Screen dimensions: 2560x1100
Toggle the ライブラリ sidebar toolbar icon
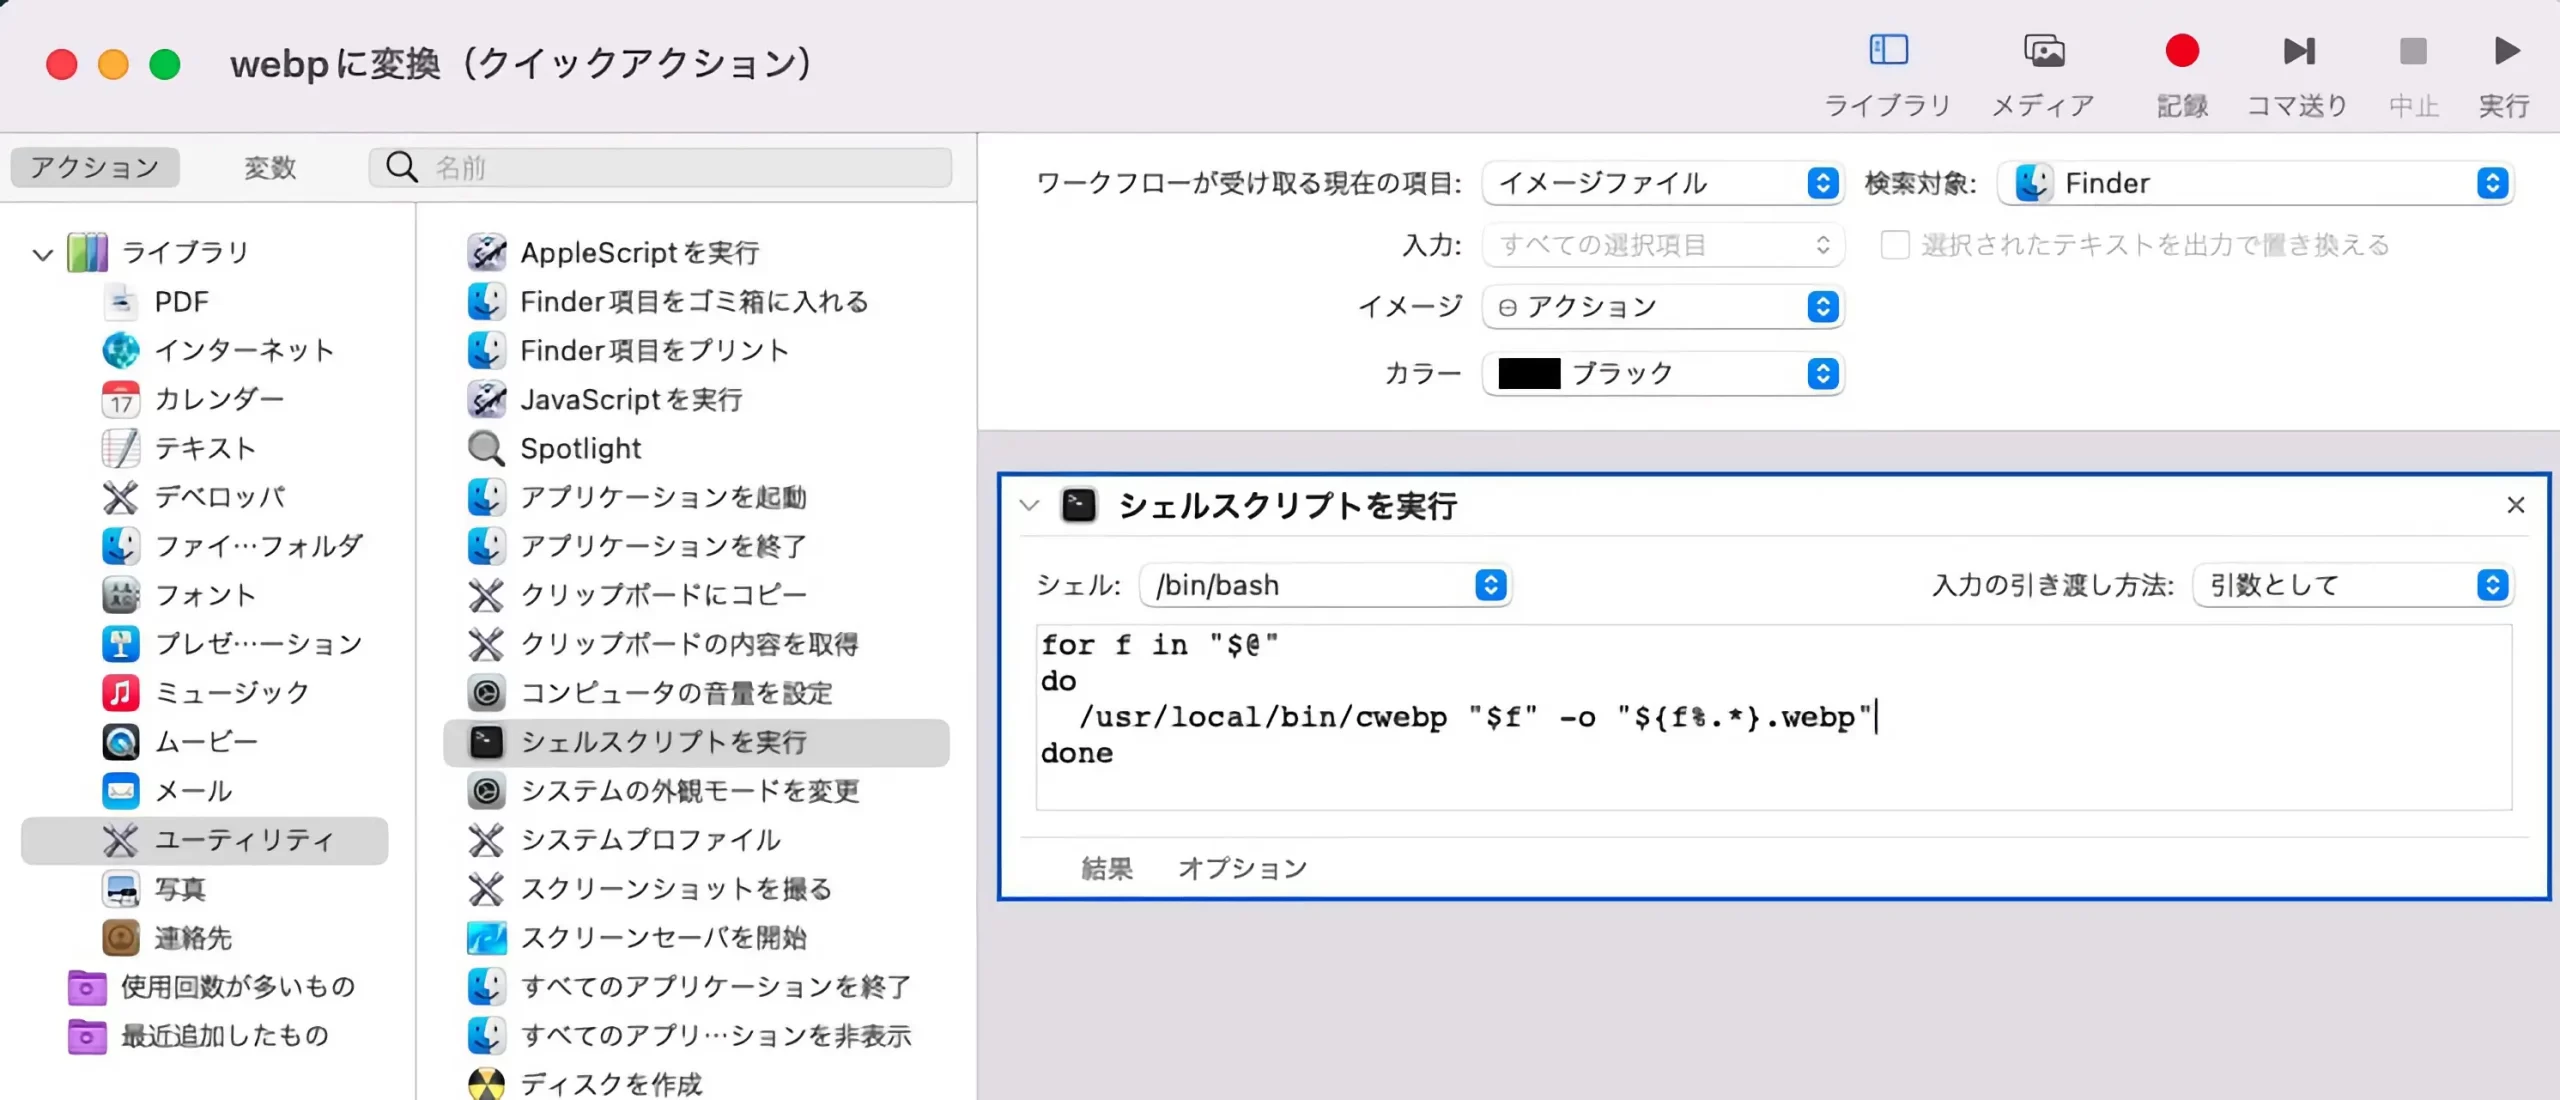(x=1888, y=50)
